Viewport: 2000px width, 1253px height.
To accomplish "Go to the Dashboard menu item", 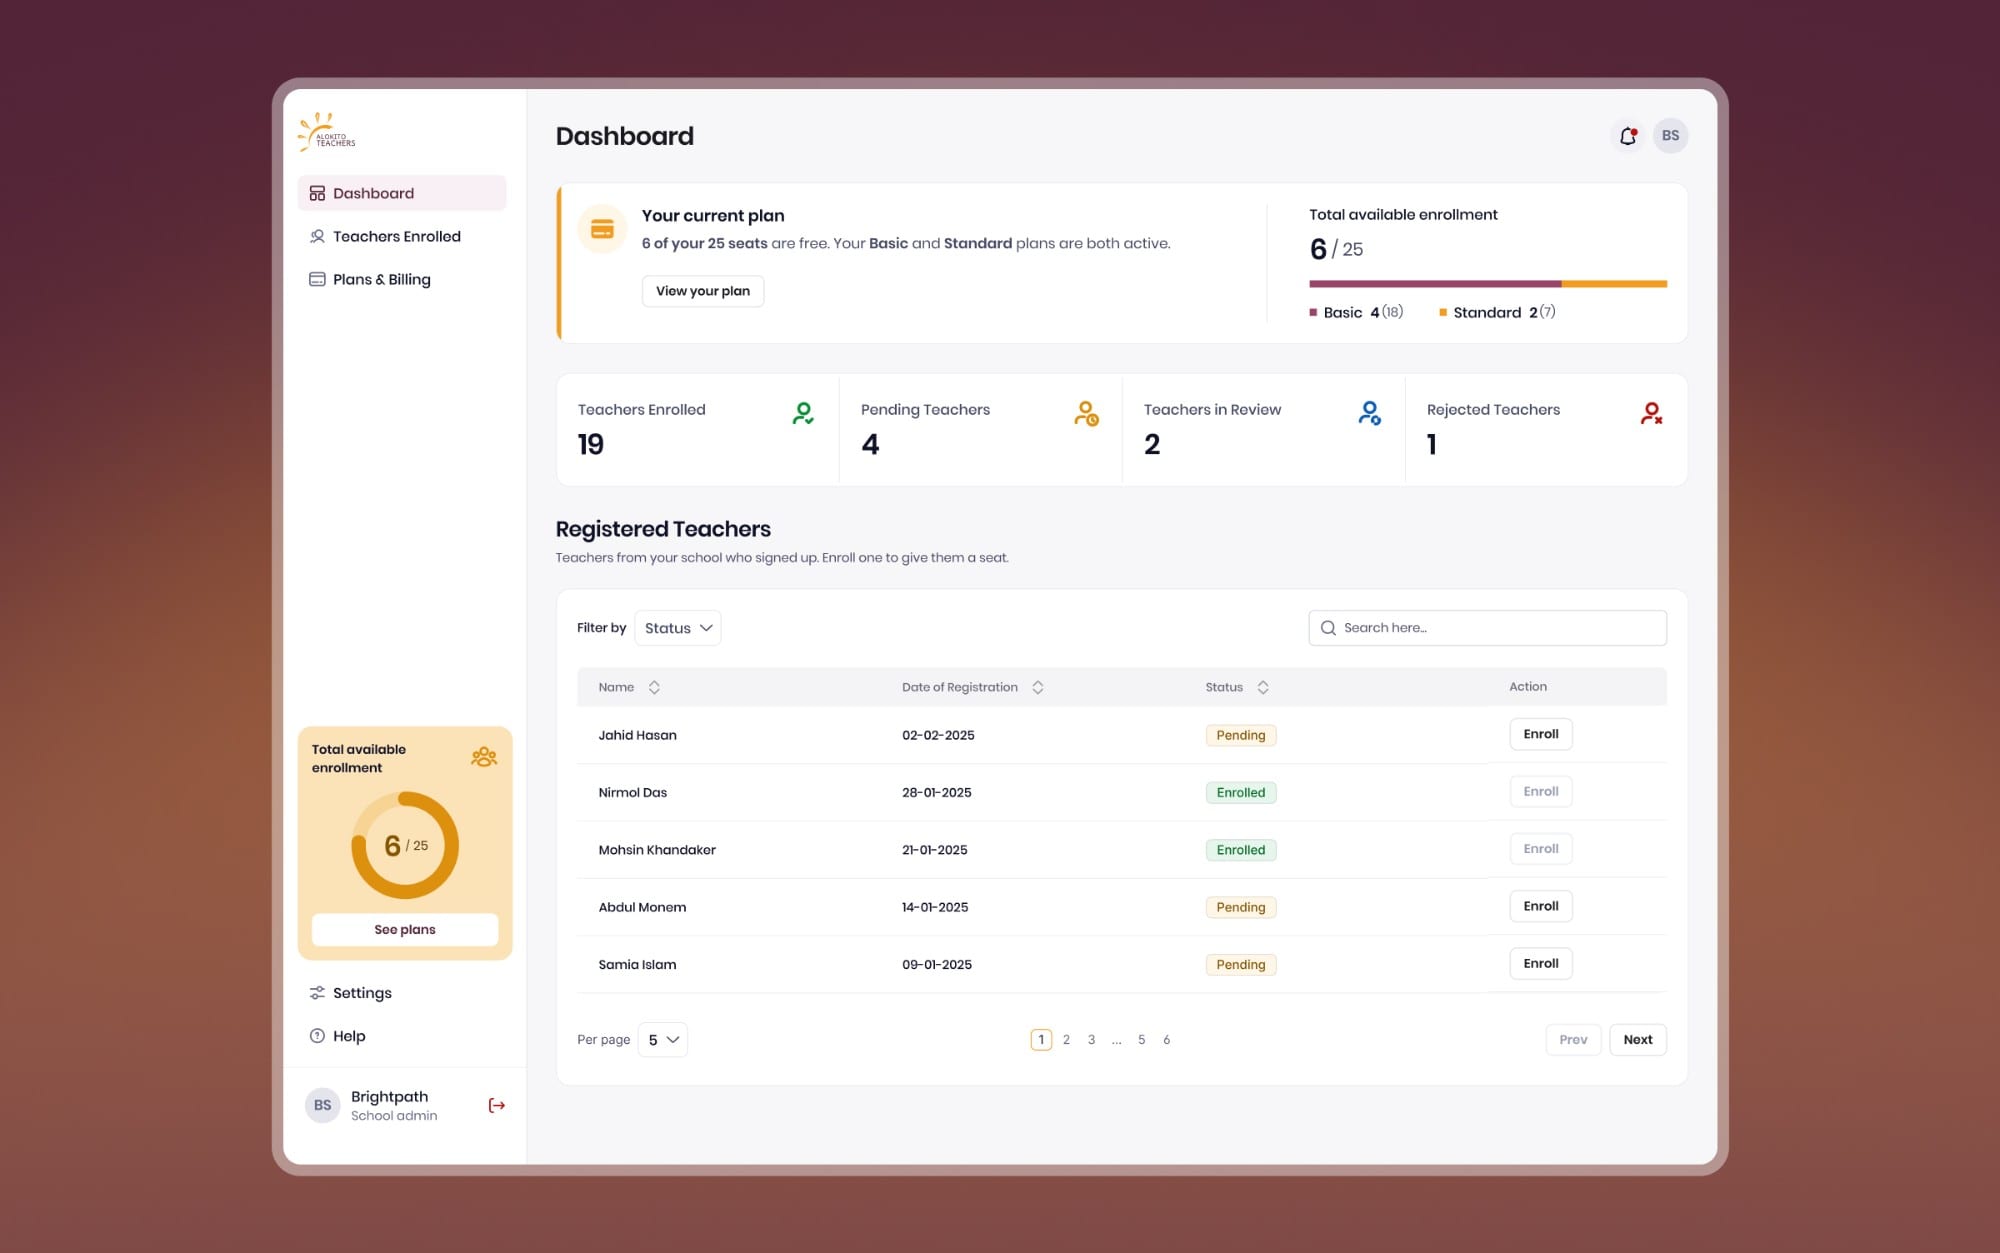I will (402, 193).
